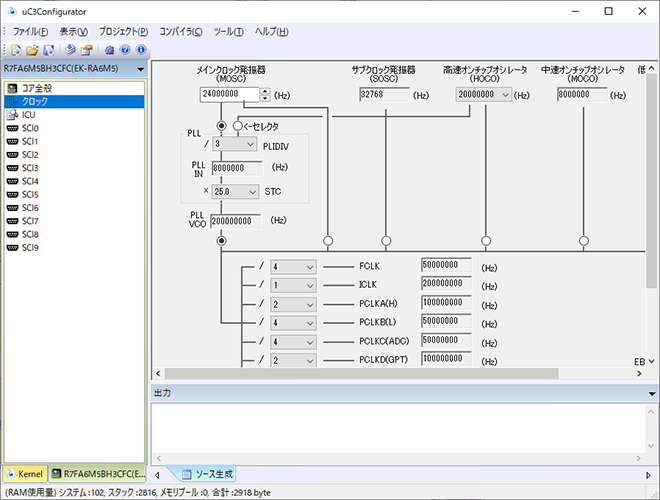660x500 pixels.
Task: Open the ツール(T) menu
Action: (229, 32)
